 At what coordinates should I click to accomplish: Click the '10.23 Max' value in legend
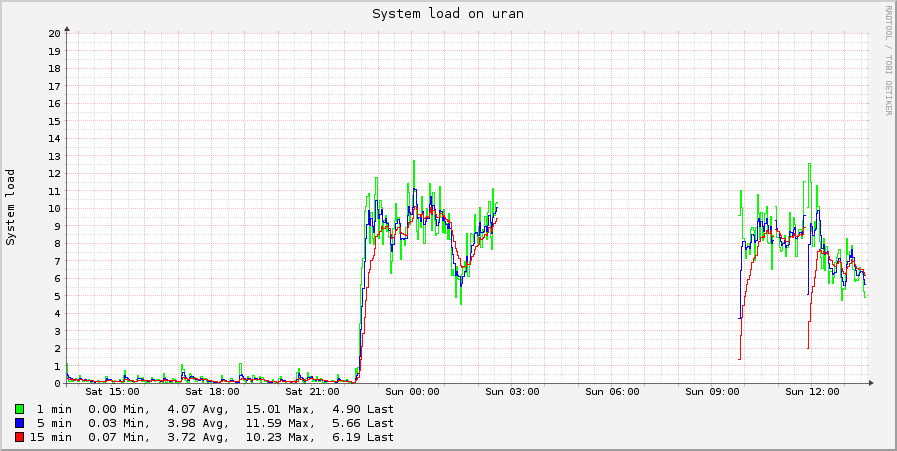point(280,437)
